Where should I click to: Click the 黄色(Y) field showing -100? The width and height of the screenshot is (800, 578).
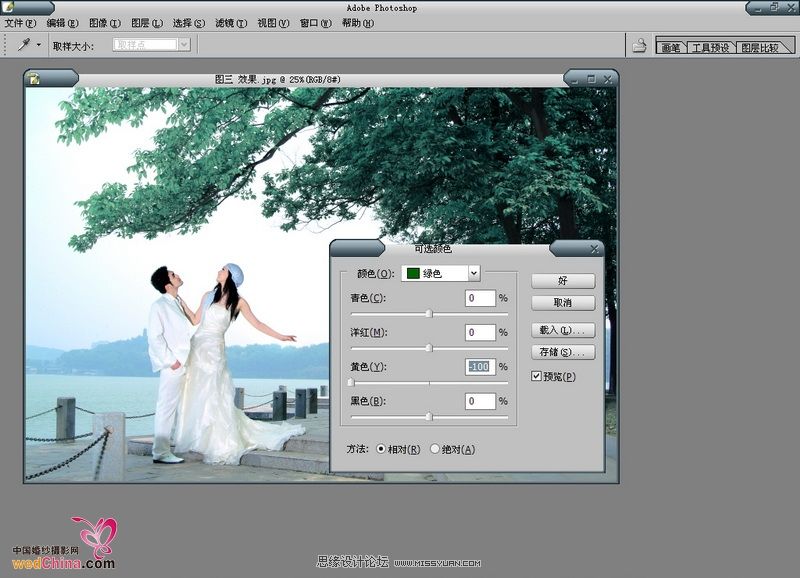[x=480, y=366]
